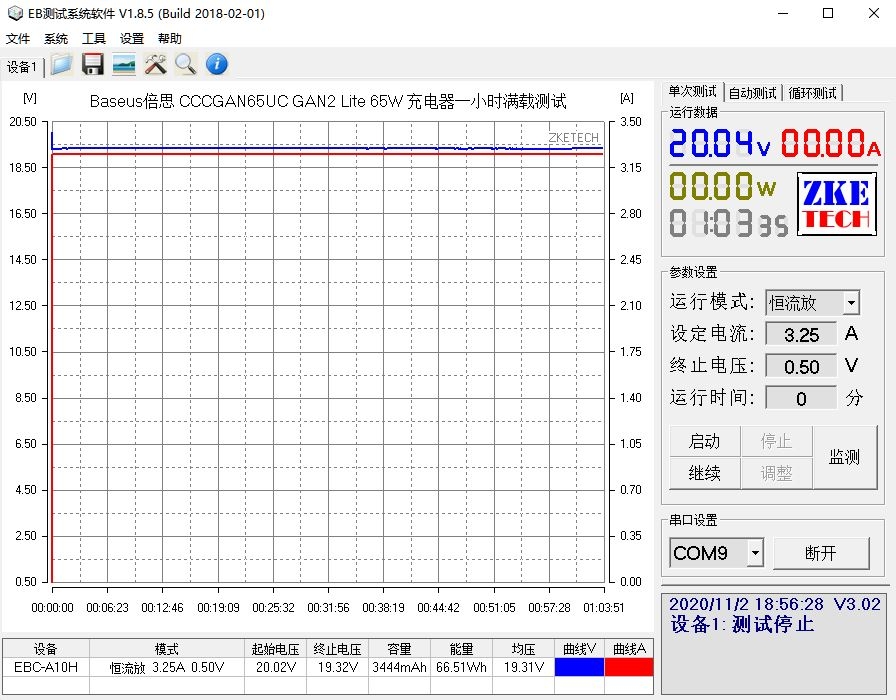896x700 pixels.
Task: Switch to the 自动测试 tab
Action: [x=752, y=92]
